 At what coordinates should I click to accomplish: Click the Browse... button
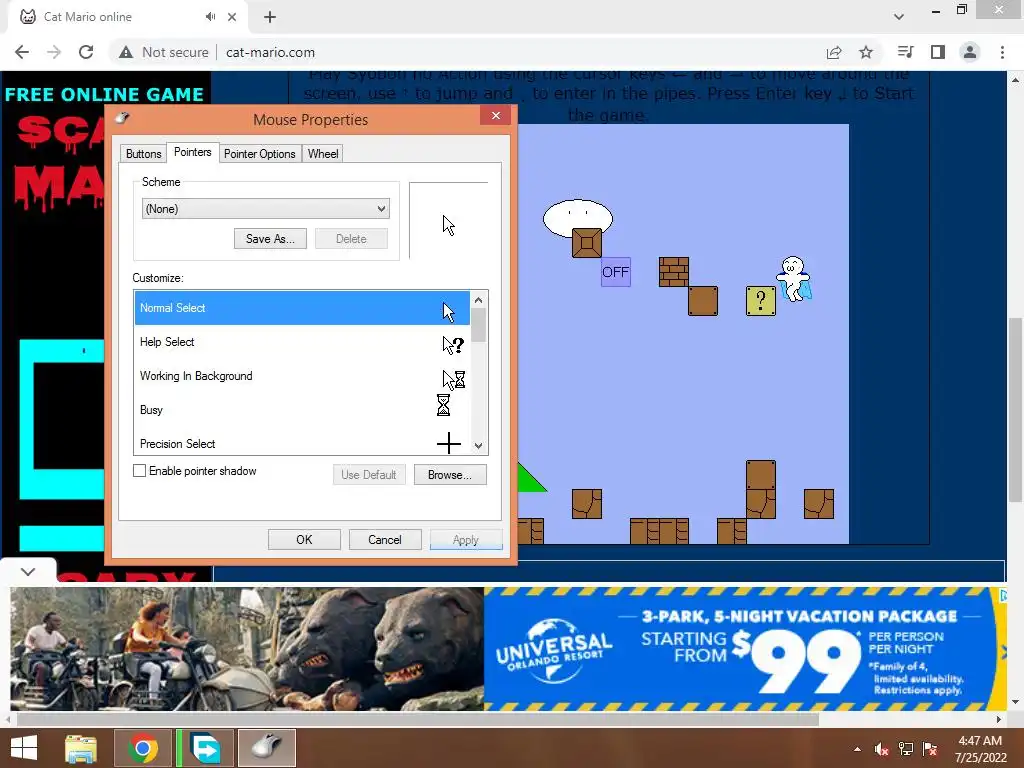pyautogui.click(x=450, y=475)
